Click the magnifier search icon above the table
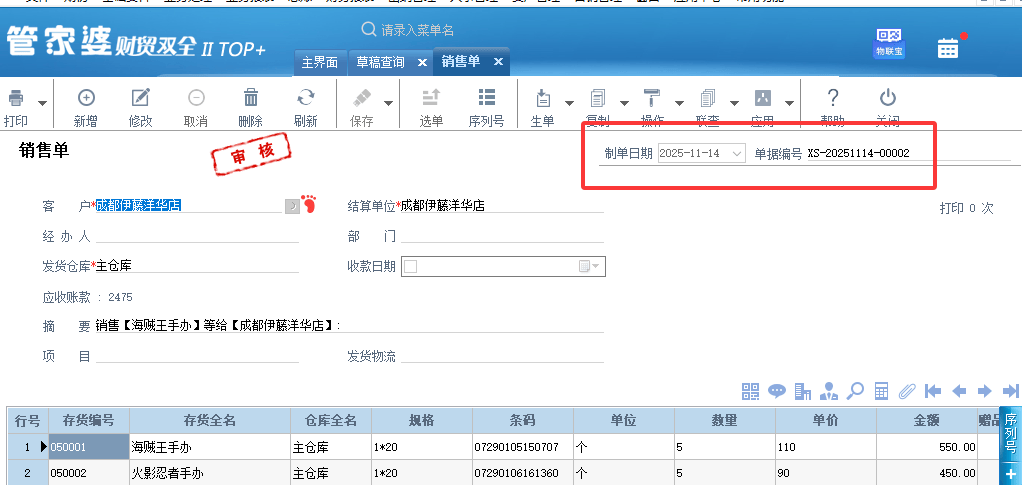1022x485 pixels. pyautogui.click(x=855, y=391)
